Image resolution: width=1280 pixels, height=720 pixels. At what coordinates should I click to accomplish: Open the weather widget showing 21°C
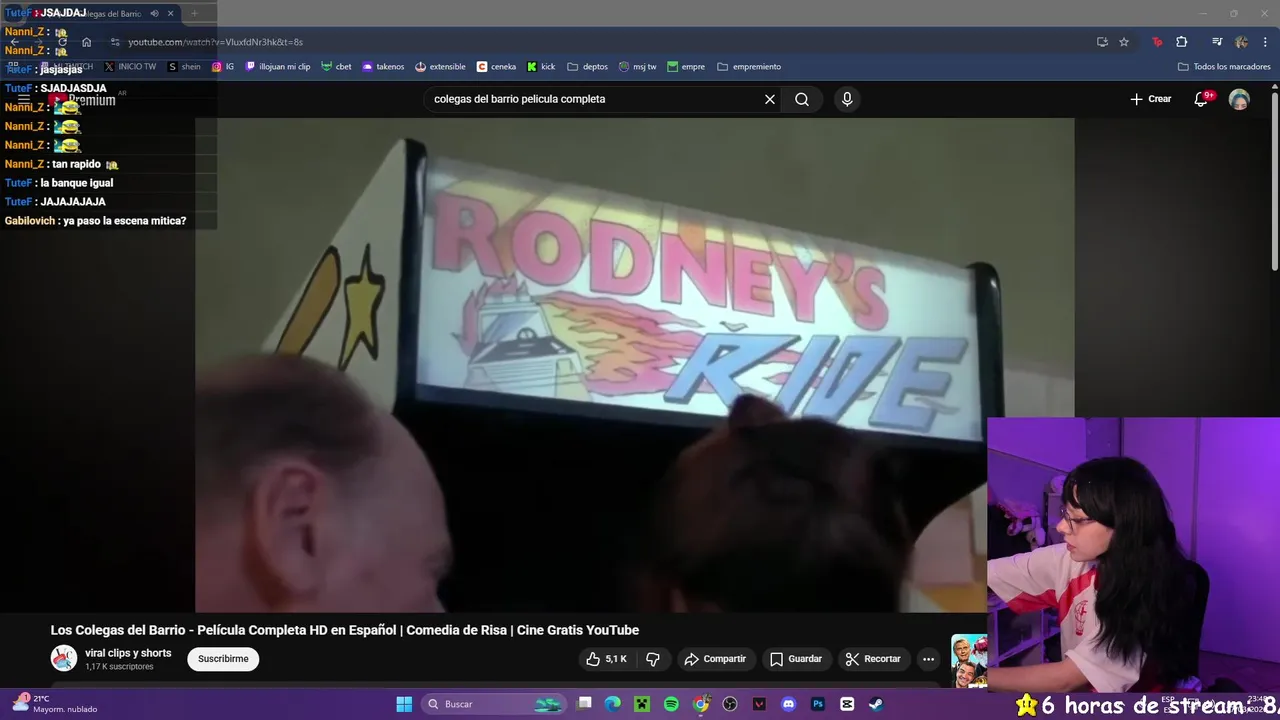pyautogui.click(x=55, y=704)
